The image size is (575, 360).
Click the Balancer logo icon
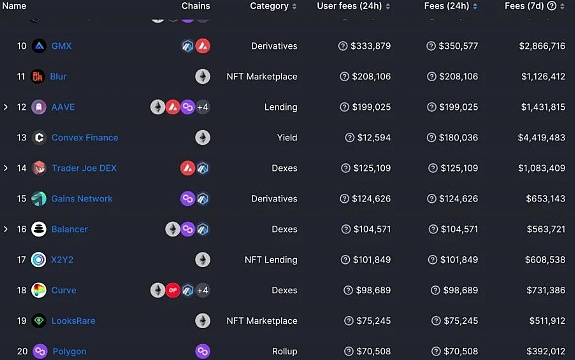(39, 229)
